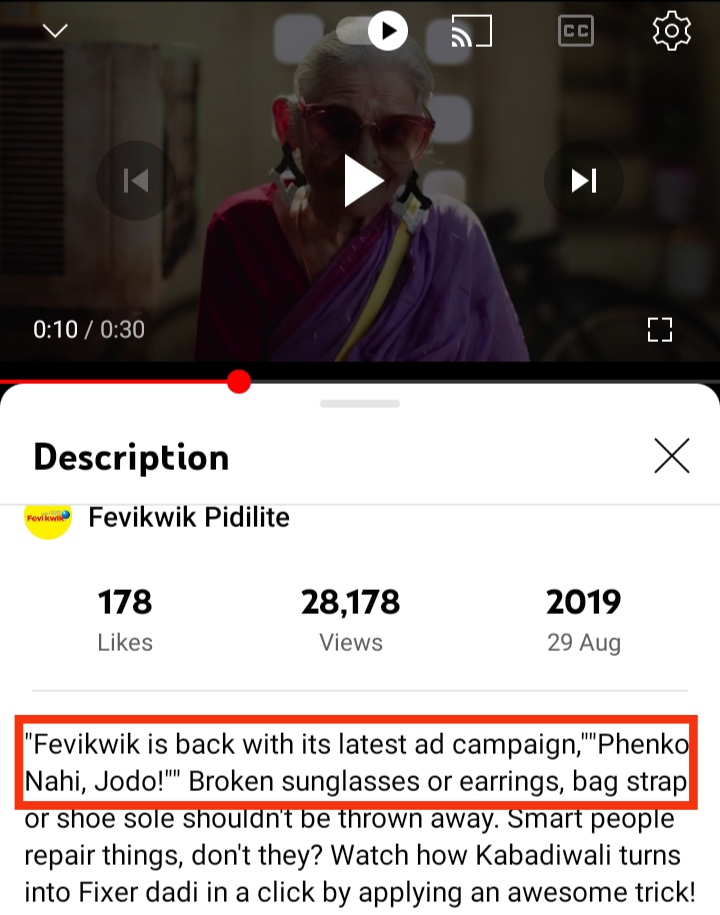Click the red progress bar scrubber

pyautogui.click(x=239, y=382)
